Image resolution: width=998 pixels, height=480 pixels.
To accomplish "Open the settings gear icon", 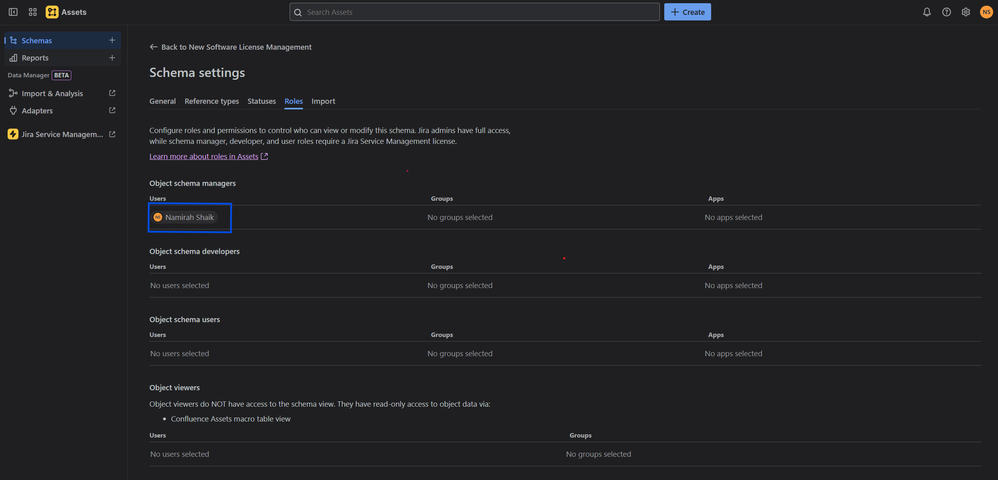I will (966, 12).
